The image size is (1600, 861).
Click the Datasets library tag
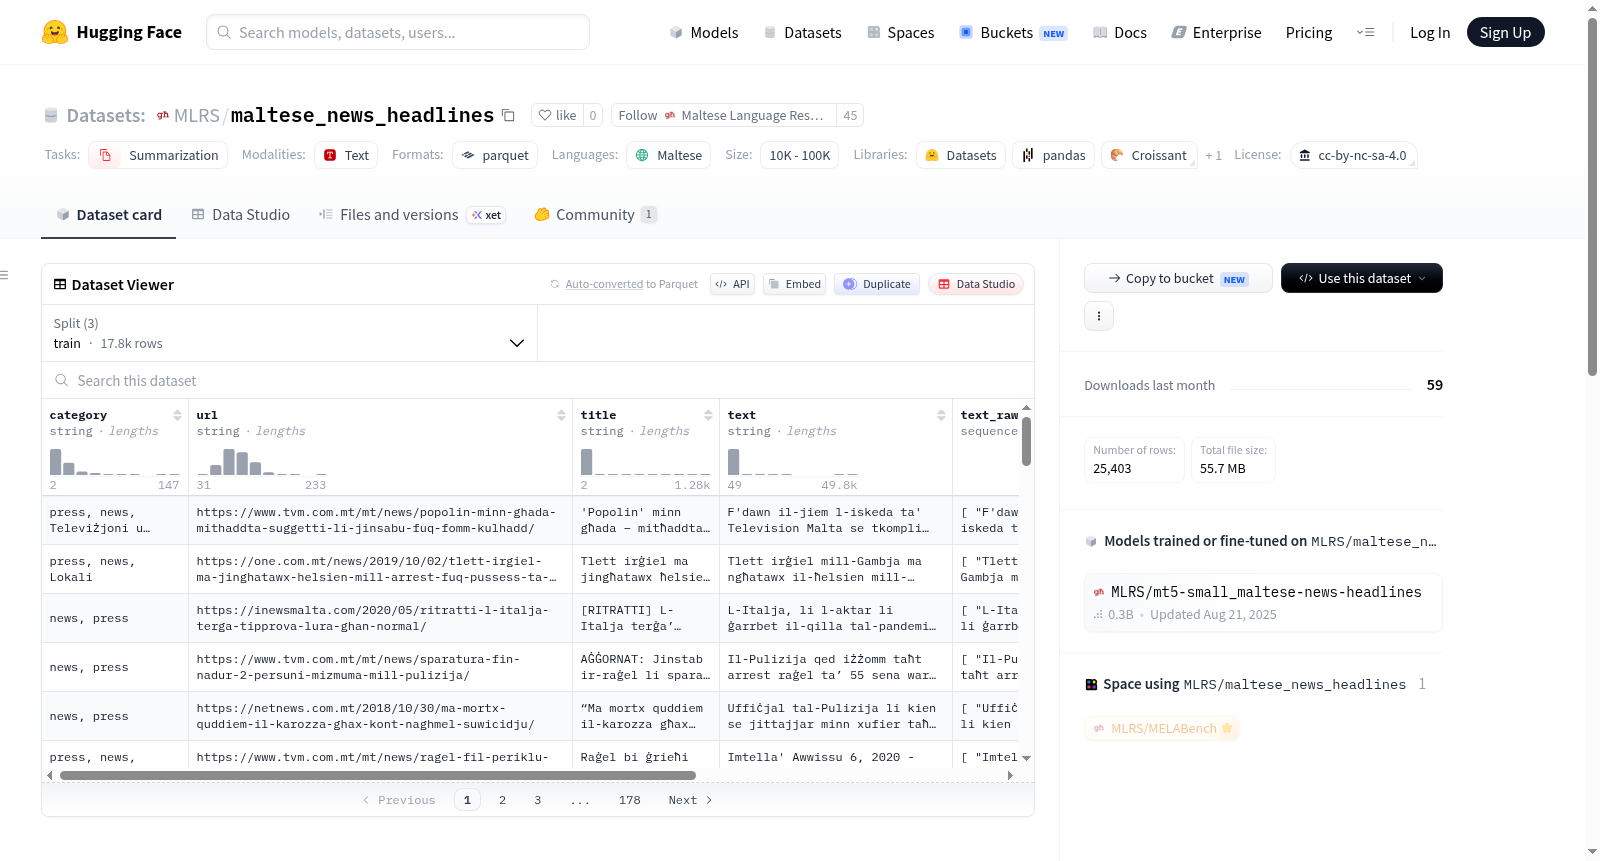(961, 155)
